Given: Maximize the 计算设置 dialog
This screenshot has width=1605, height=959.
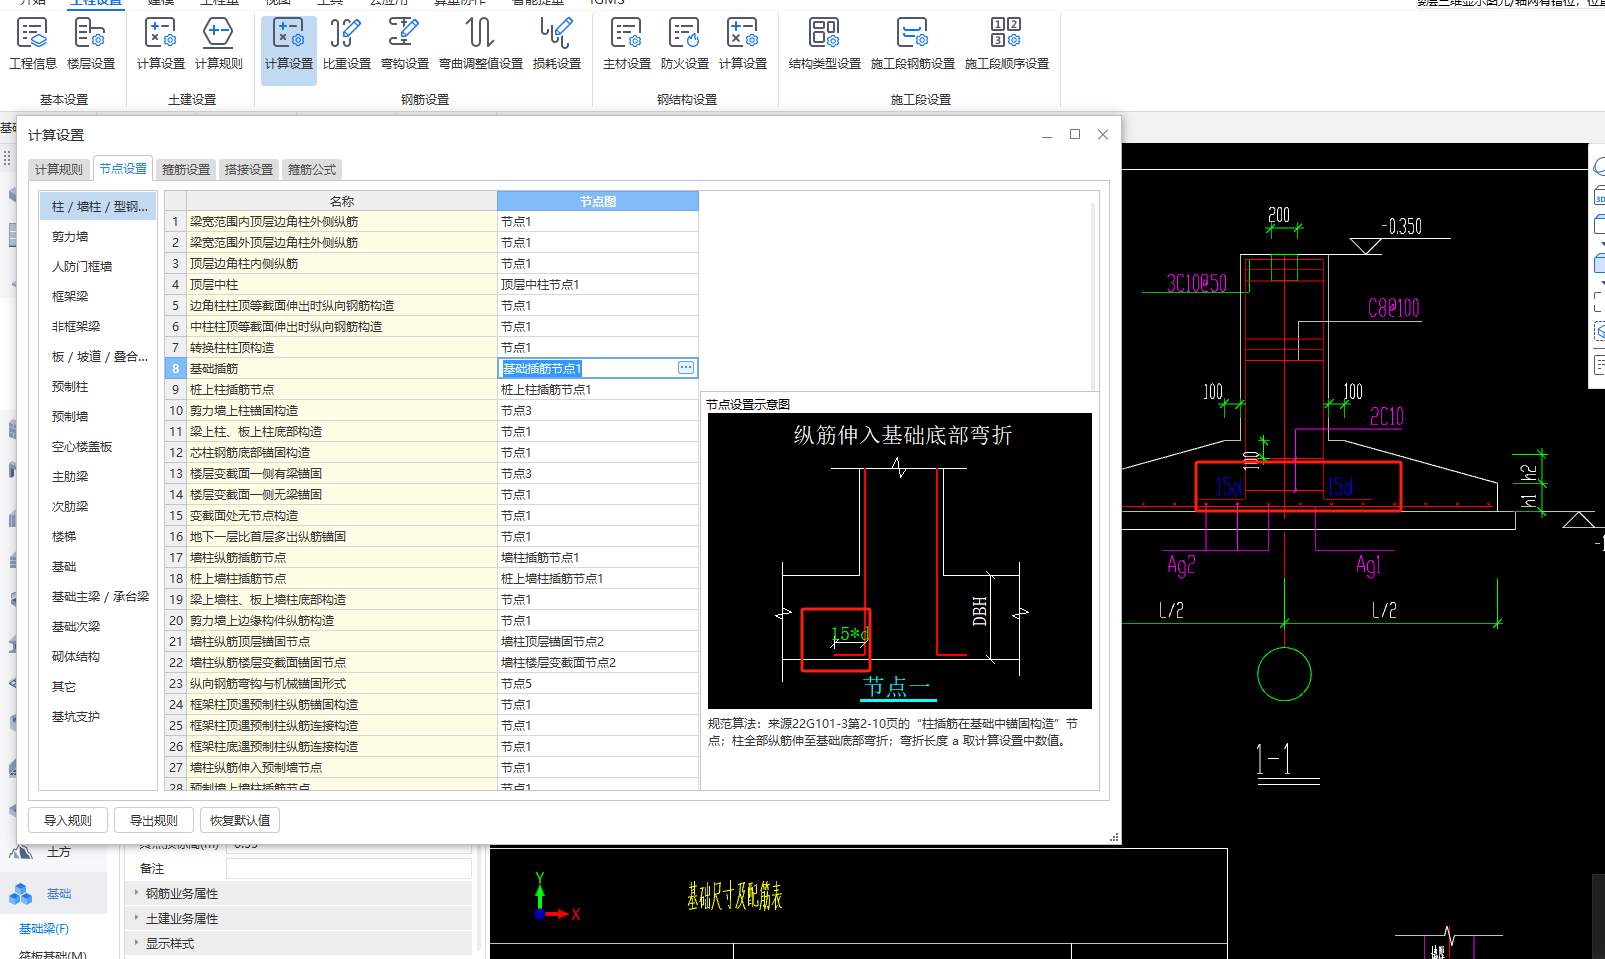Looking at the screenshot, I should point(1075,134).
